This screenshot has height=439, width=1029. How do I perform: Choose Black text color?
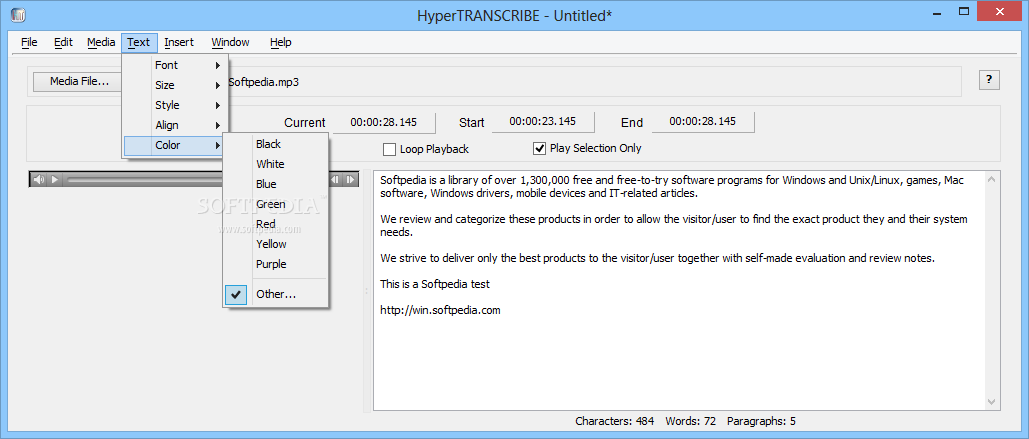tap(276, 144)
